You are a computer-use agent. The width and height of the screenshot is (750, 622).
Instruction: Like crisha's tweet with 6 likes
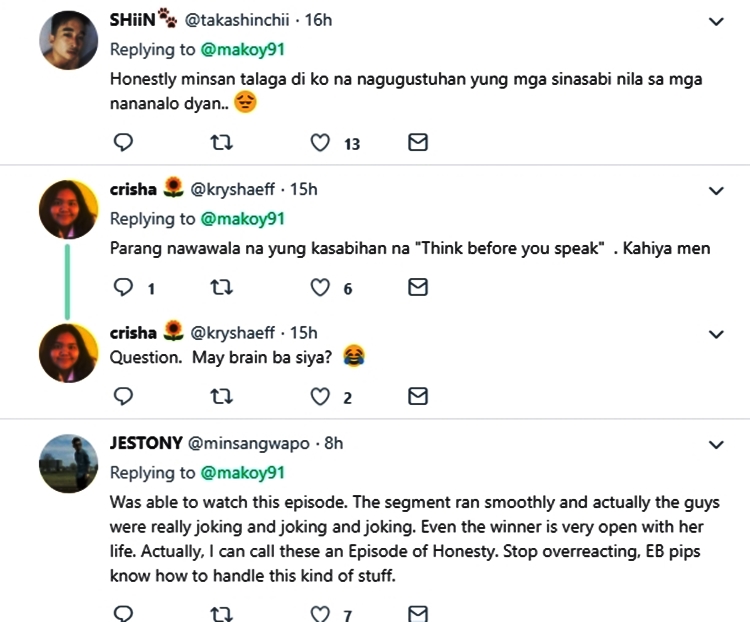pyautogui.click(x=320, y=288)
